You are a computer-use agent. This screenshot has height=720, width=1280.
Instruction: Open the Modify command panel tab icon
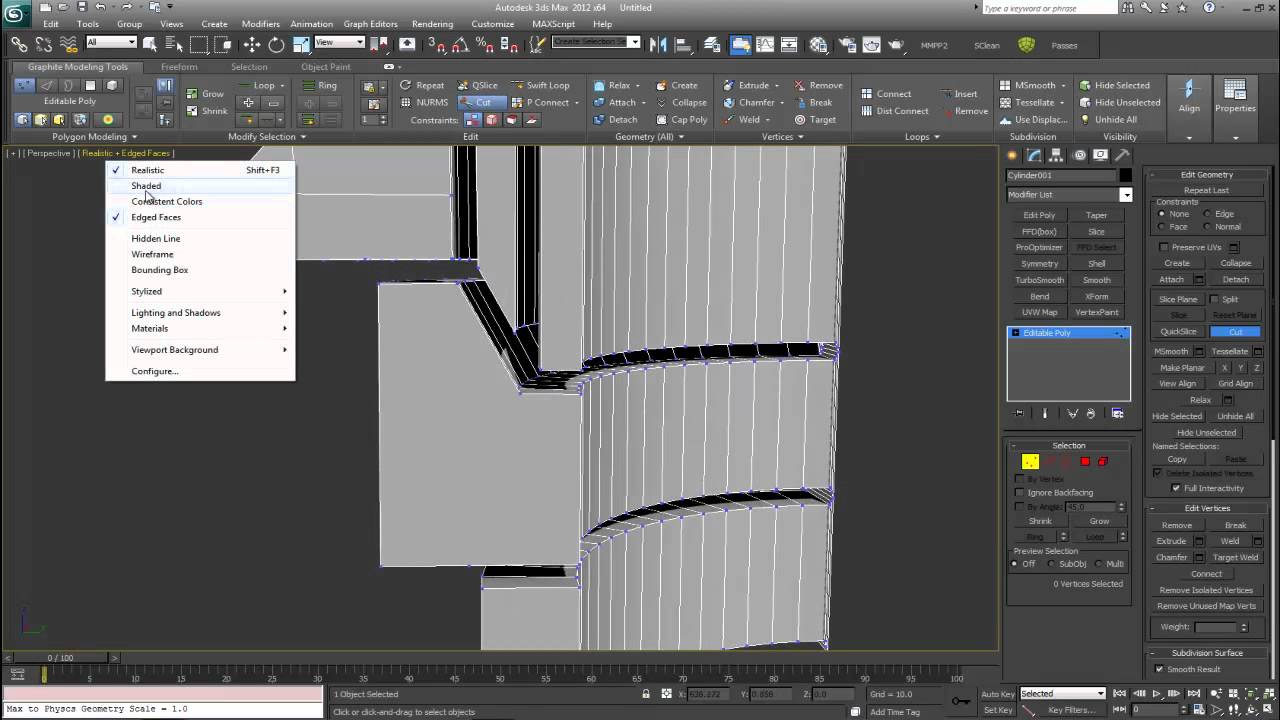click(1035, 155)
